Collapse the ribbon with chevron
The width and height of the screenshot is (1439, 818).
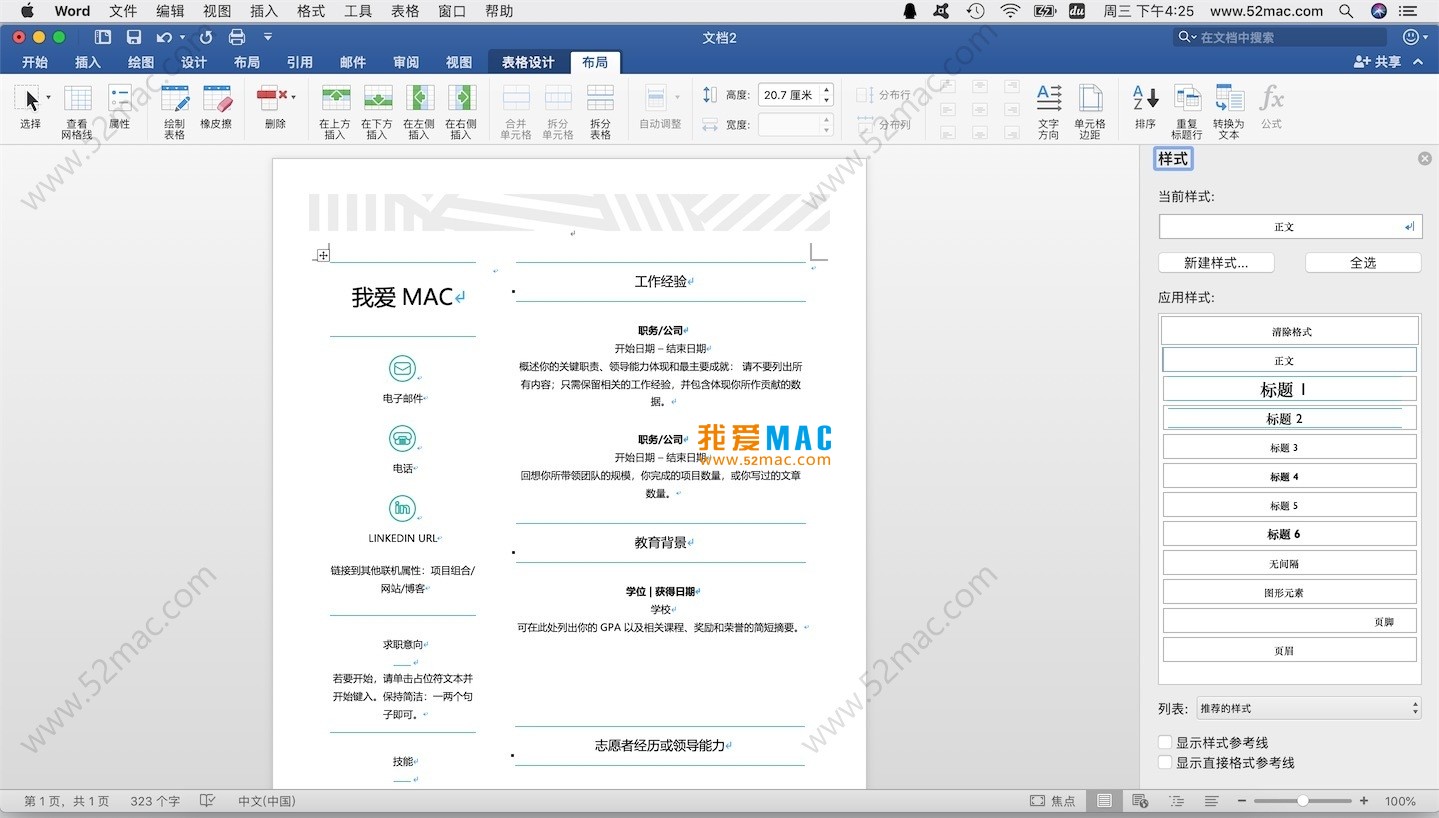coord(1418,62)
